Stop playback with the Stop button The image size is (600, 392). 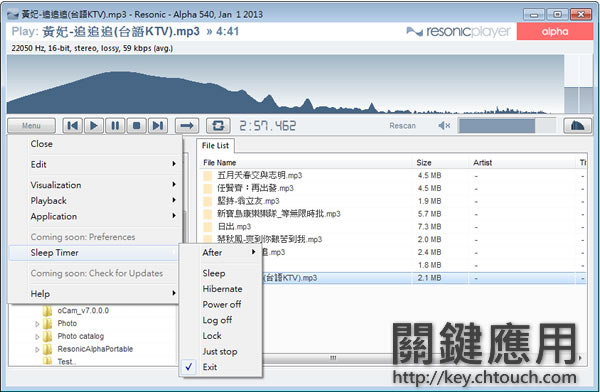coord(136,126)
